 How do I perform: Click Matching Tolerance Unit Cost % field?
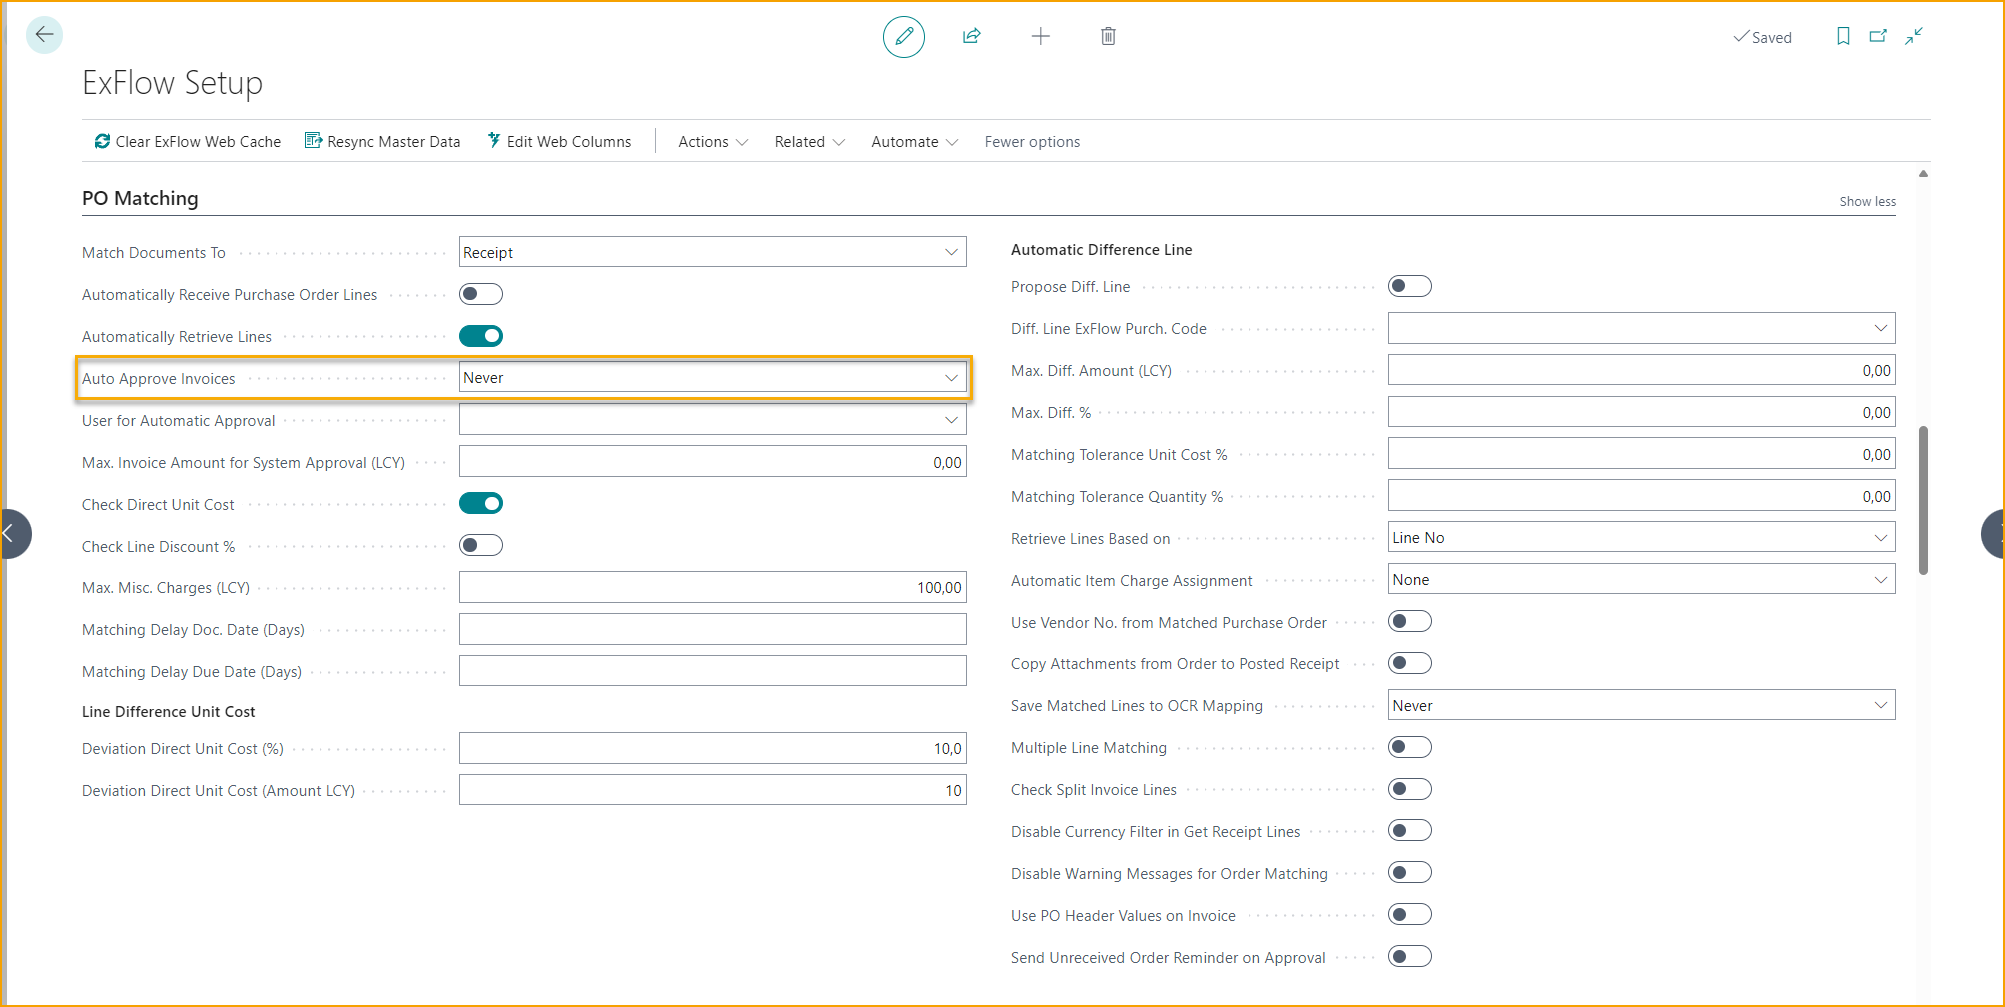tap(1642, 454)
